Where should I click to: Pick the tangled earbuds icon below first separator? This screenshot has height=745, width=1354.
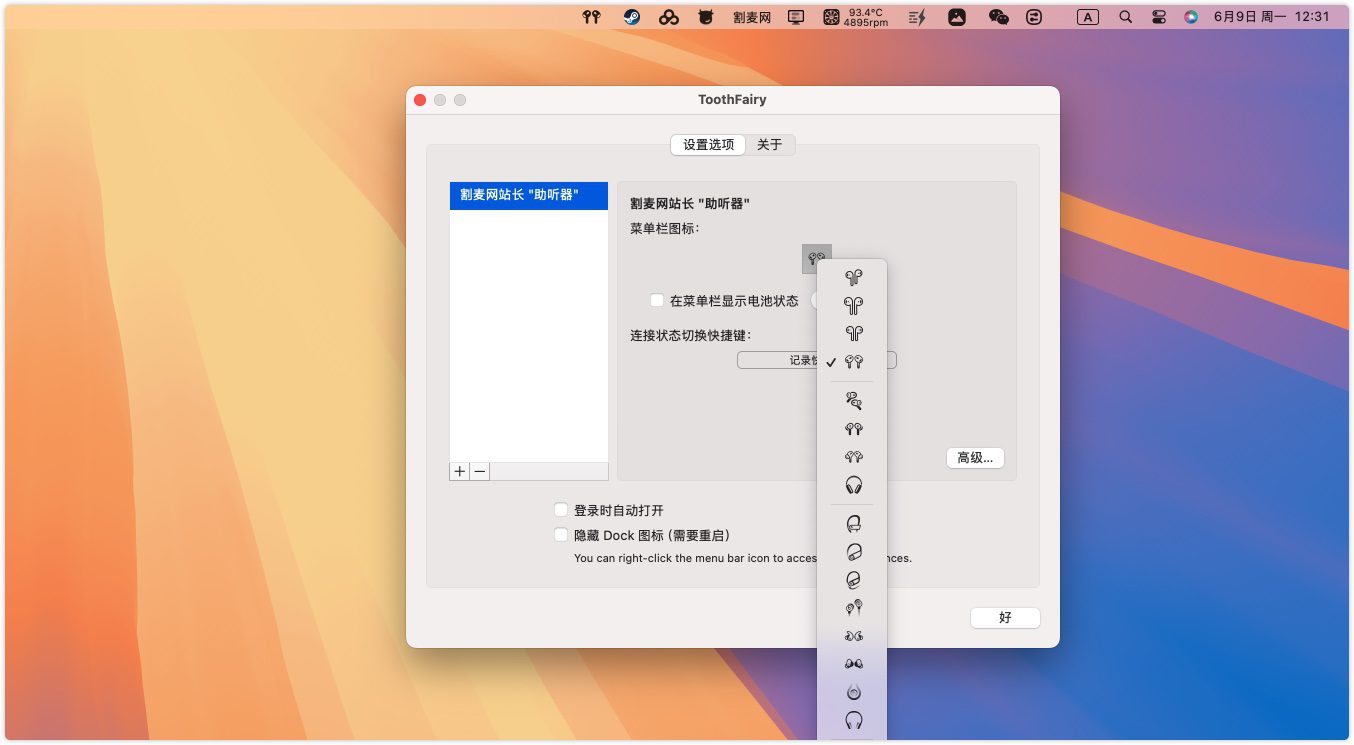click(853, 401)
